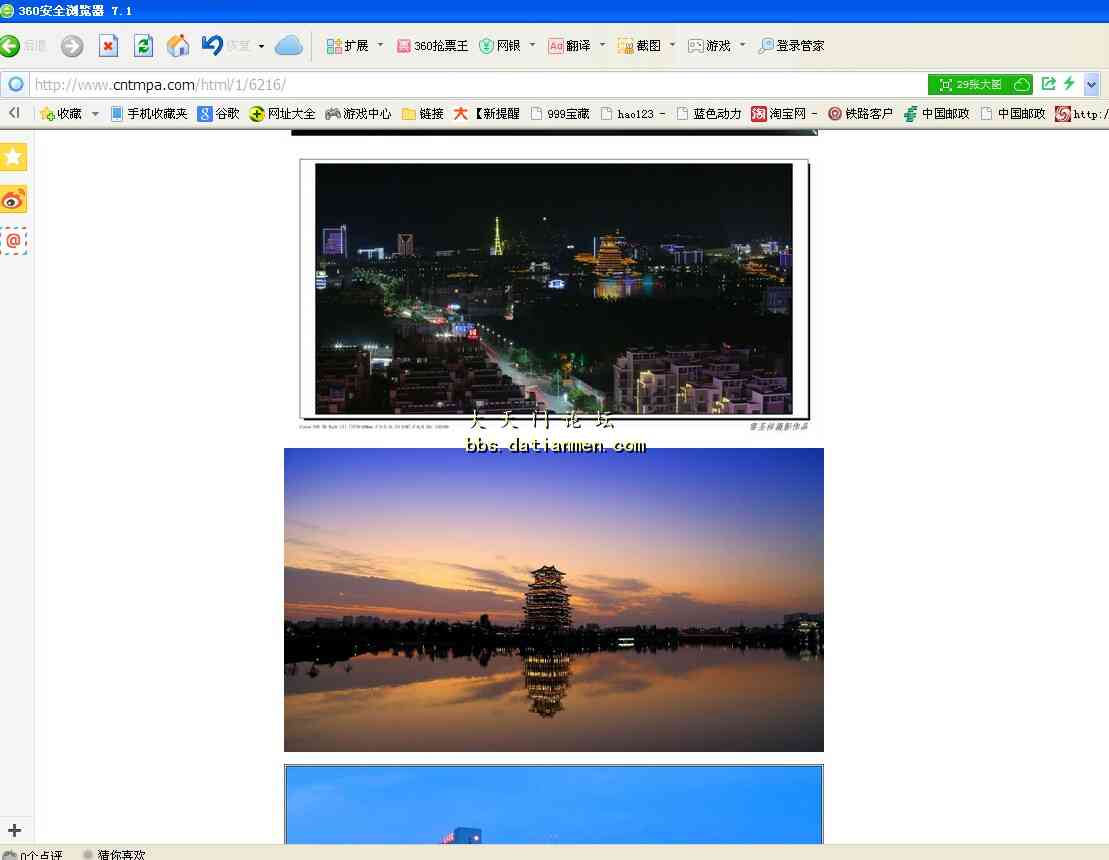Collapse the bookmarks bar with left chevron
Image resolution: width=1109 pixels, height=860 pixels.
coord(14,113)
